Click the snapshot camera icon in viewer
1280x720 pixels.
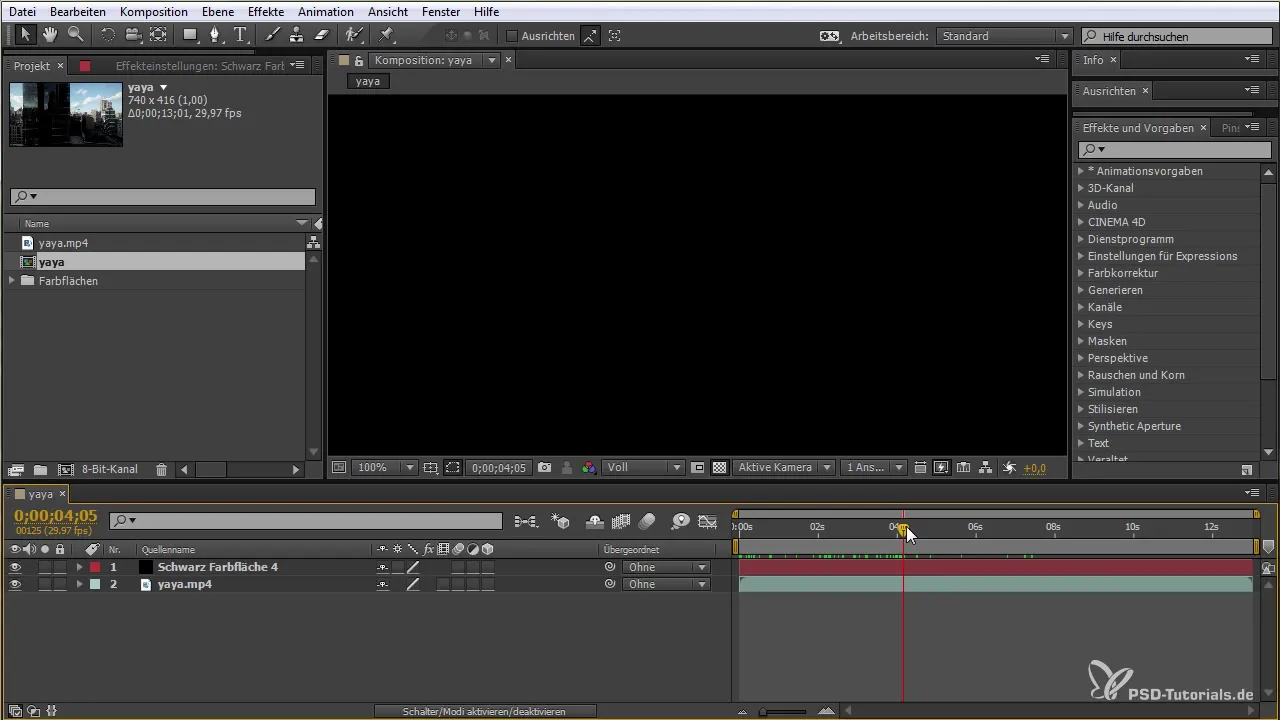[x=544, y=467]
